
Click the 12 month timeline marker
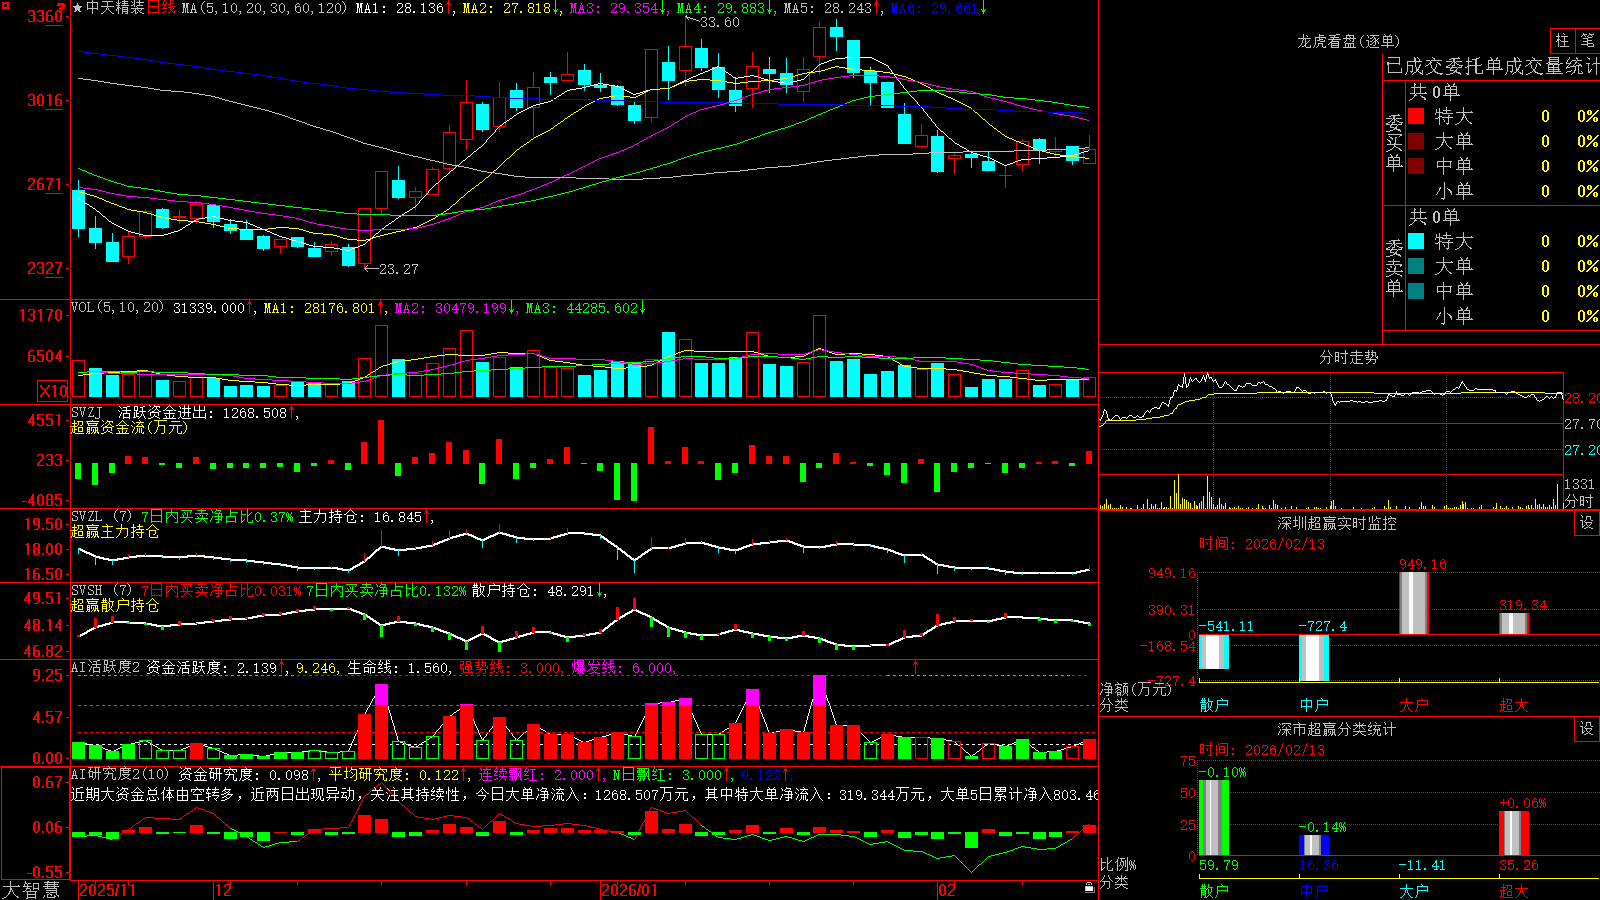223,890
